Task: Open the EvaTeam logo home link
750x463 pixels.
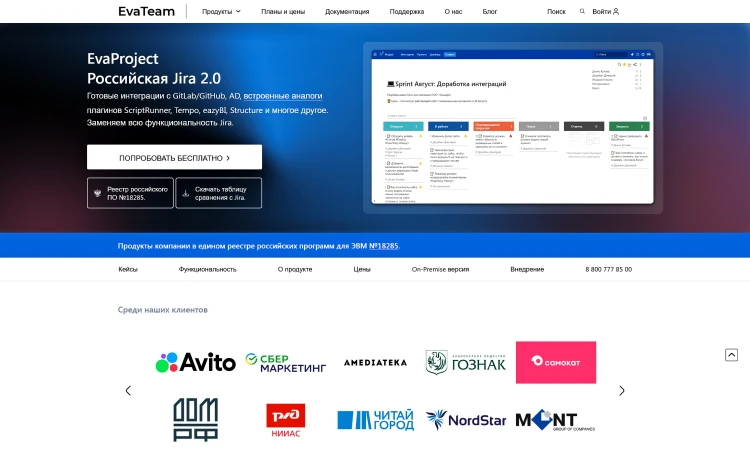Action: [x=146, y=11]
